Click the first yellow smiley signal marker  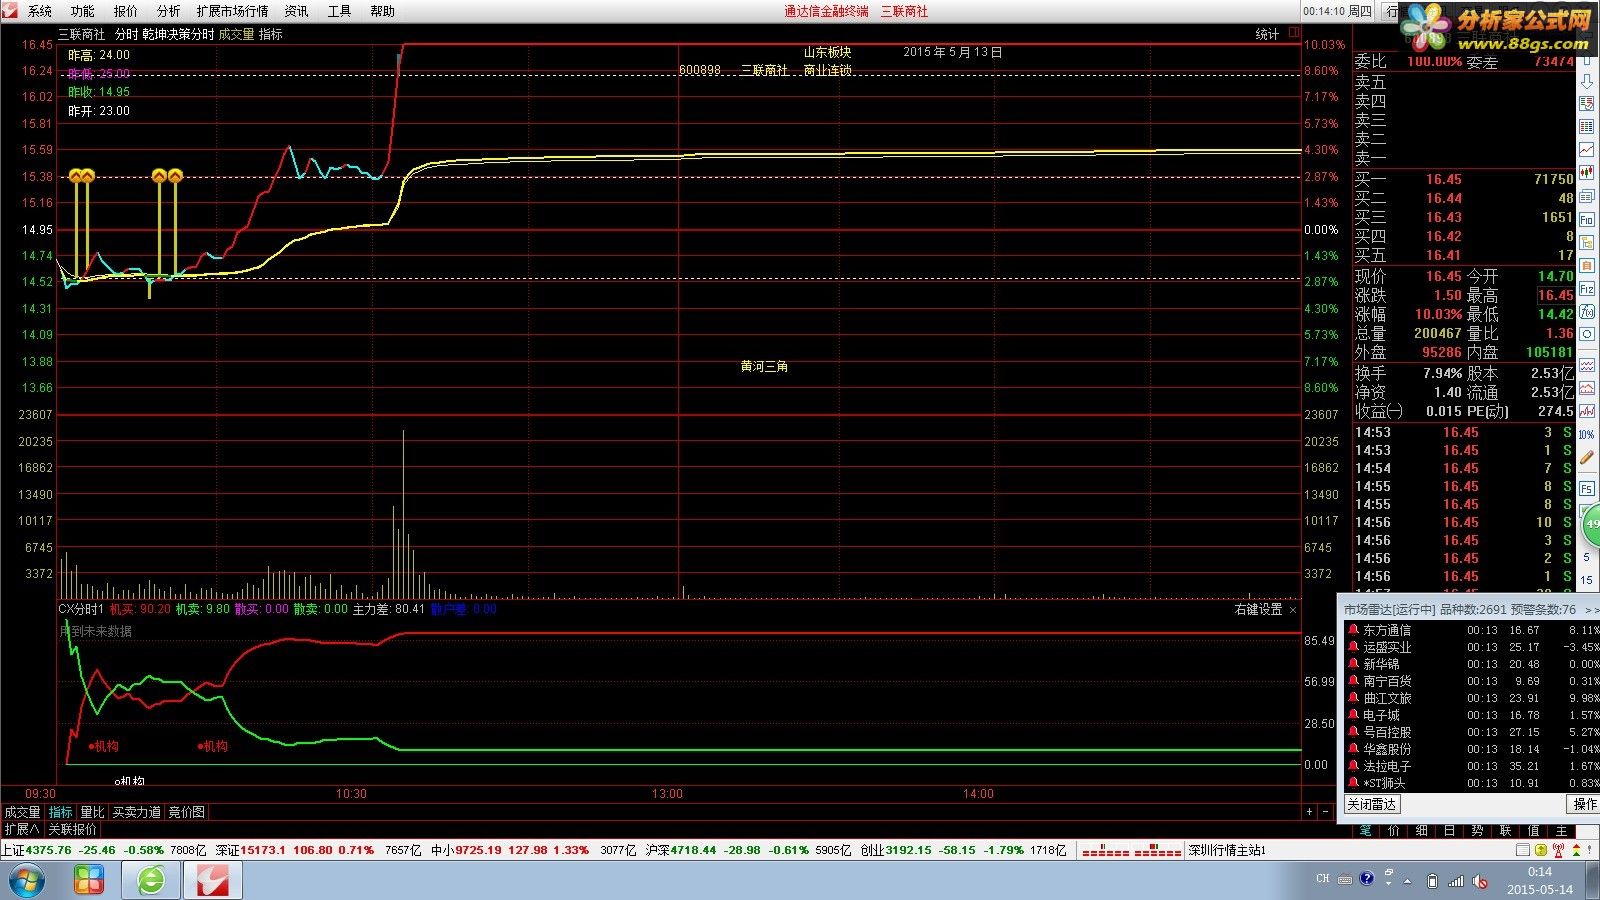(x=76, y=176)
